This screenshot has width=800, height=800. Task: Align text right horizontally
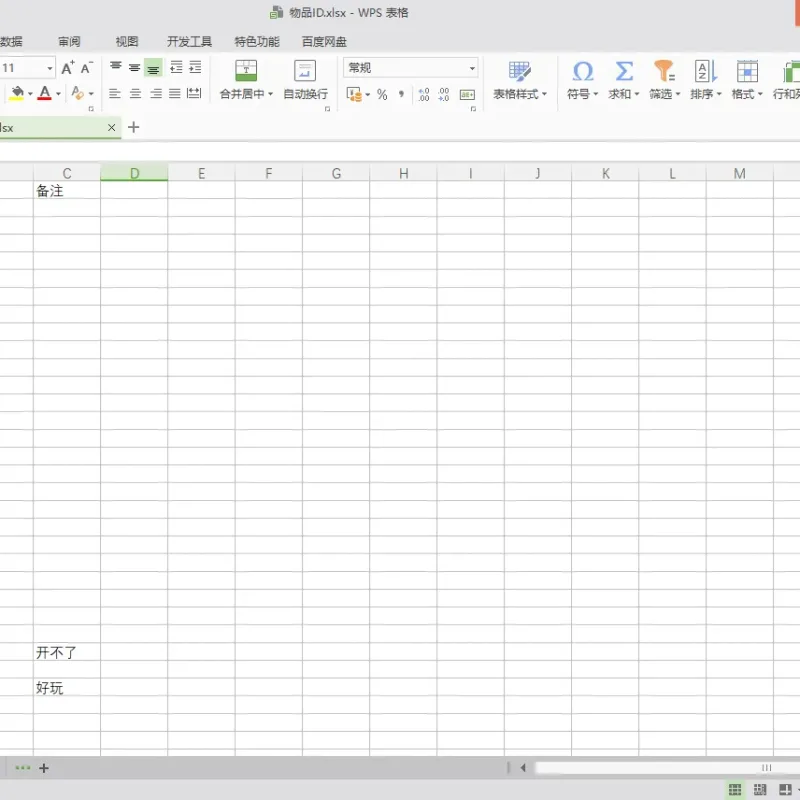coord(156,93)
